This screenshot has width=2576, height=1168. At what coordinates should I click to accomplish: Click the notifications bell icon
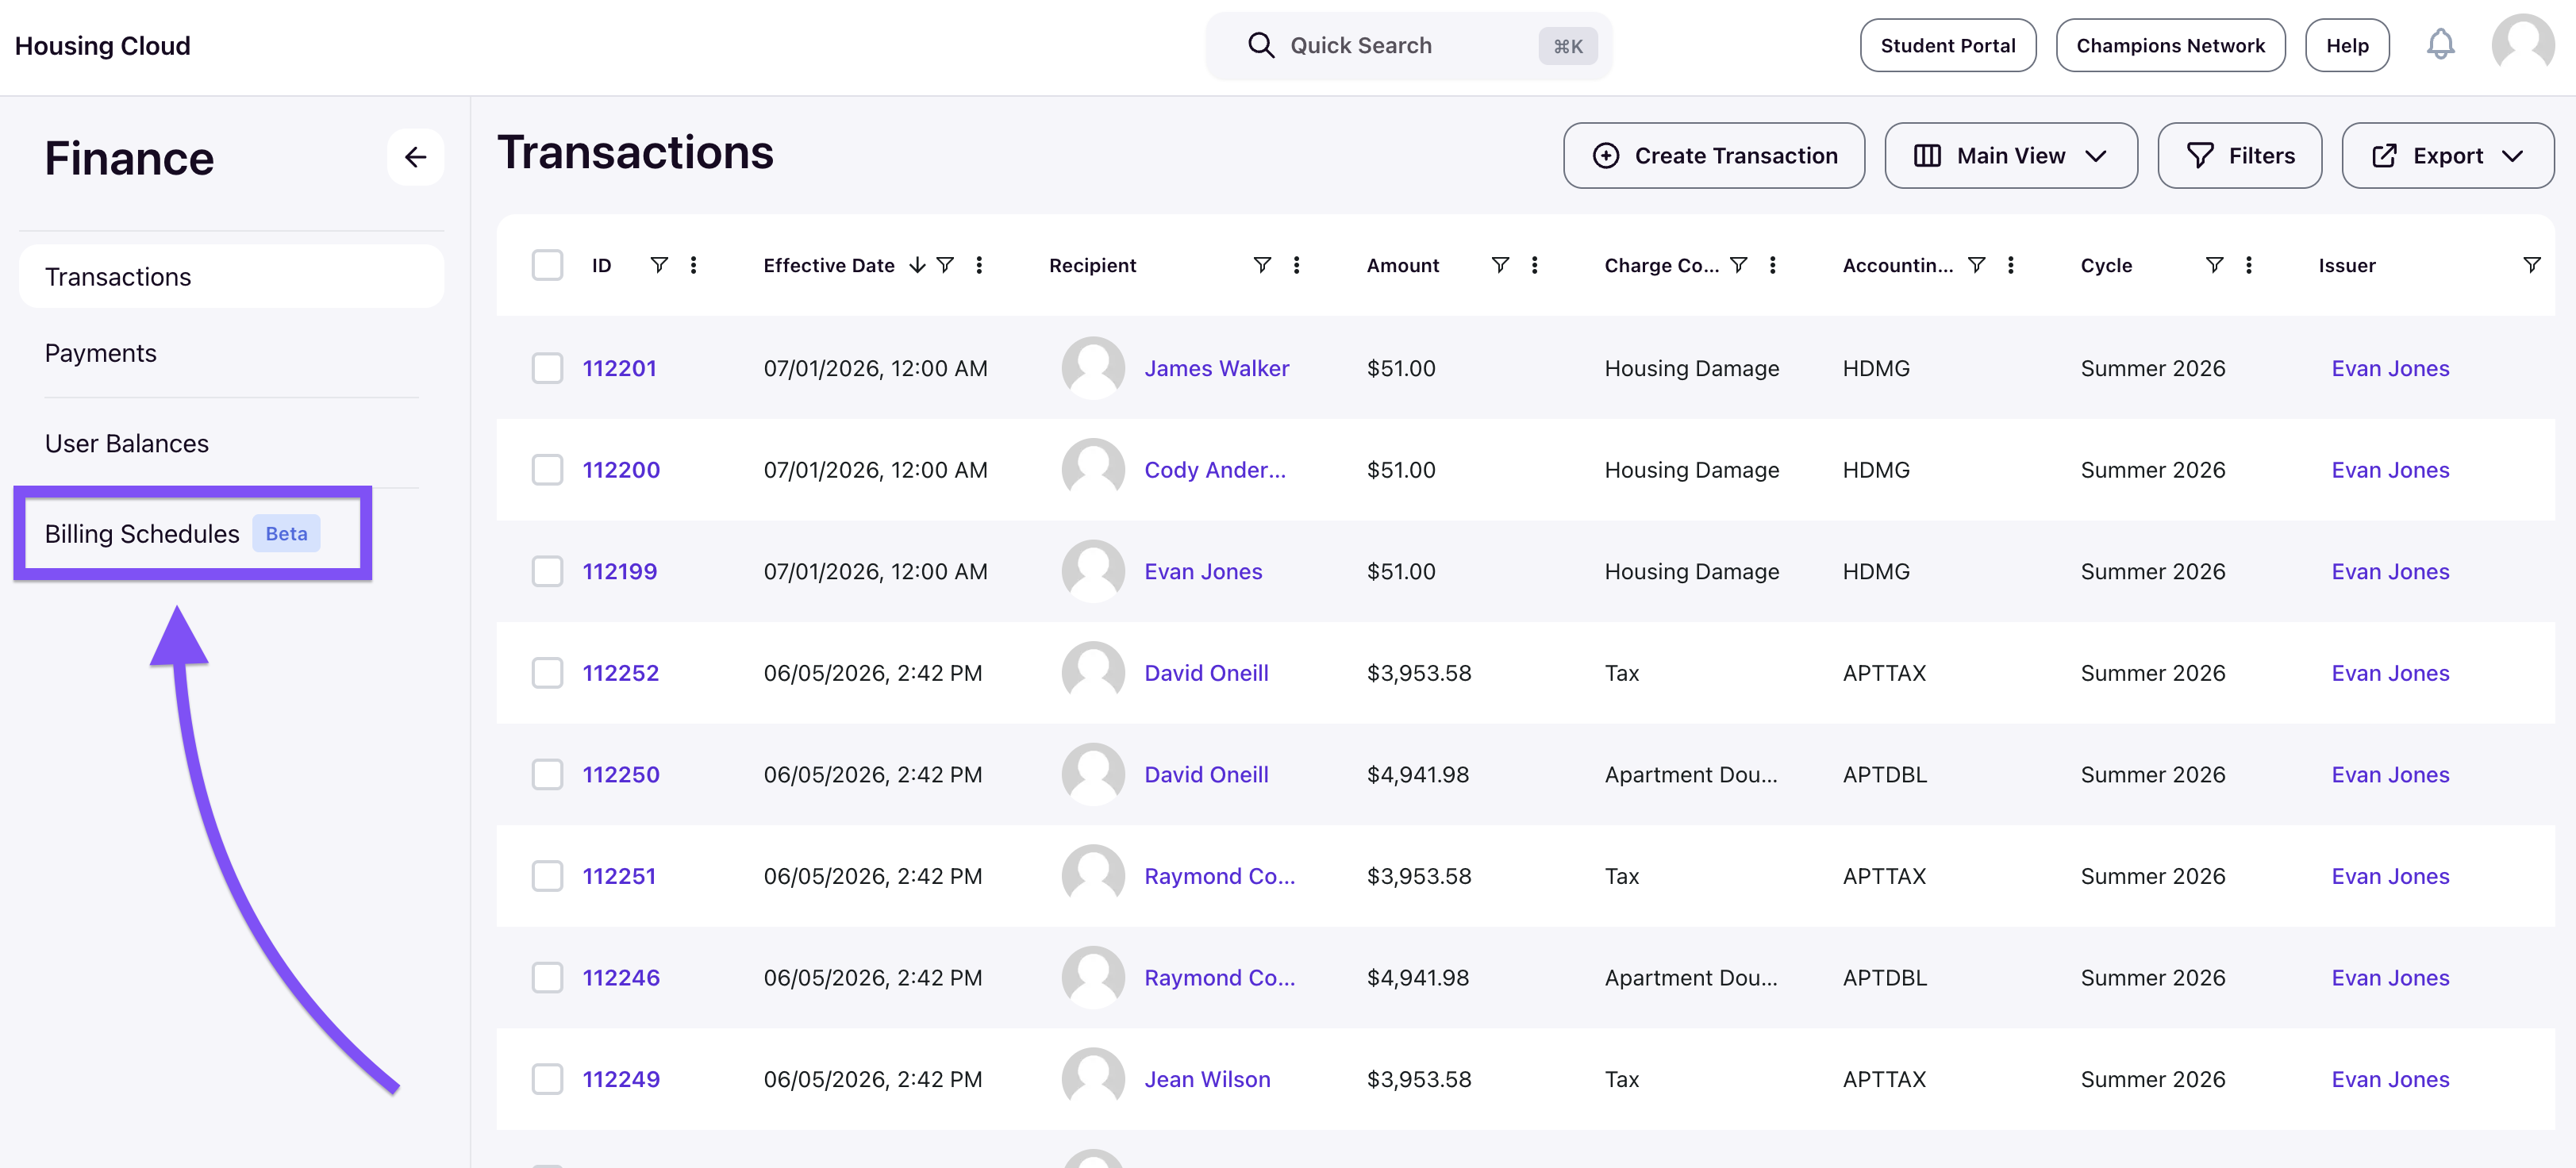pos(2440,45)
